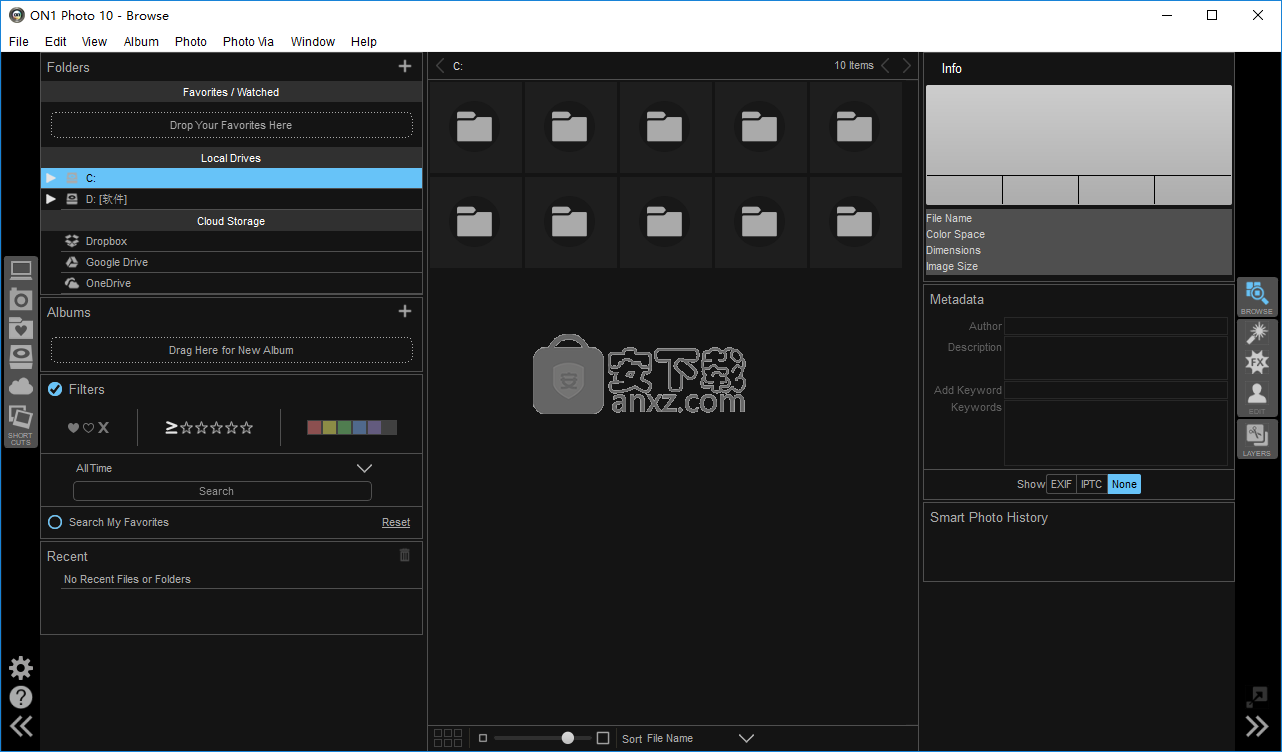This screenshot has width=1282, height=752.
Task: Select the first folder thumbnail
Action: click(475, 127)
